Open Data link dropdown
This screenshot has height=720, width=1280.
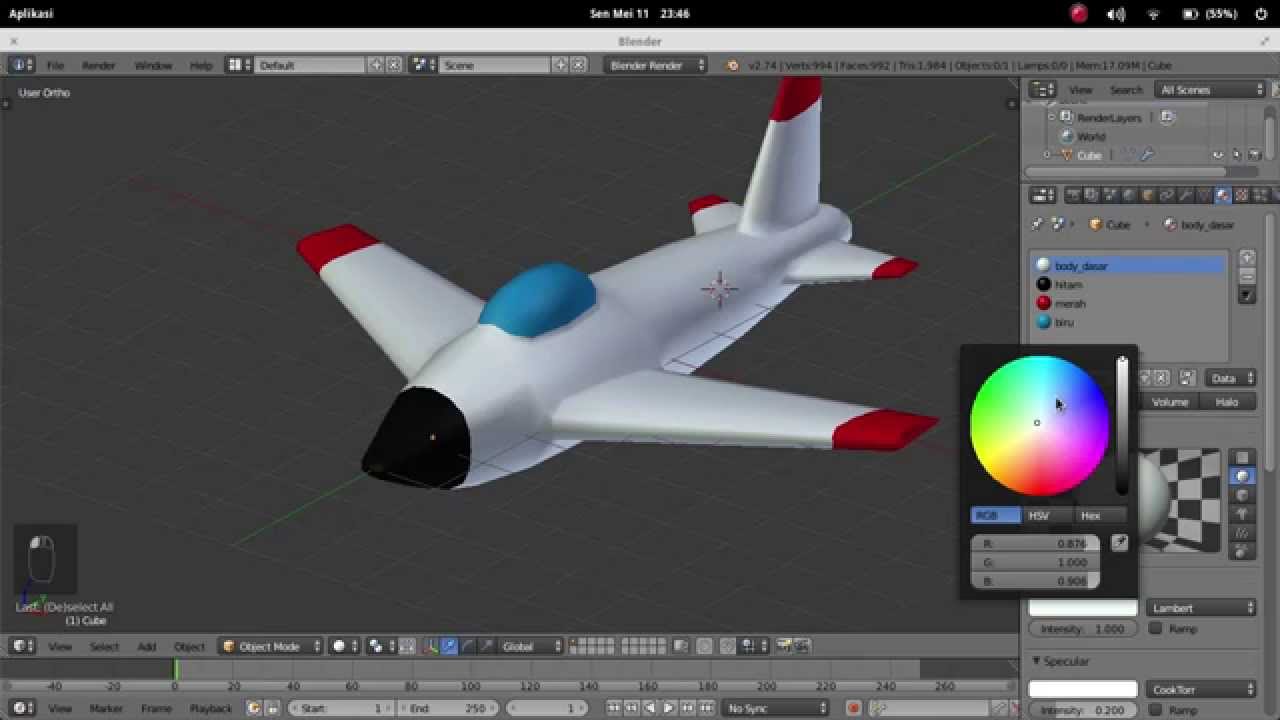(x=1231, y=378)
